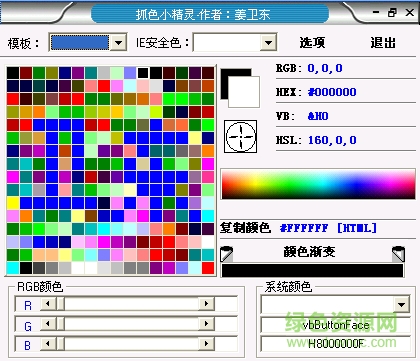
Task: Click the #FFFFFF copy color value
Action: [304, 228]
